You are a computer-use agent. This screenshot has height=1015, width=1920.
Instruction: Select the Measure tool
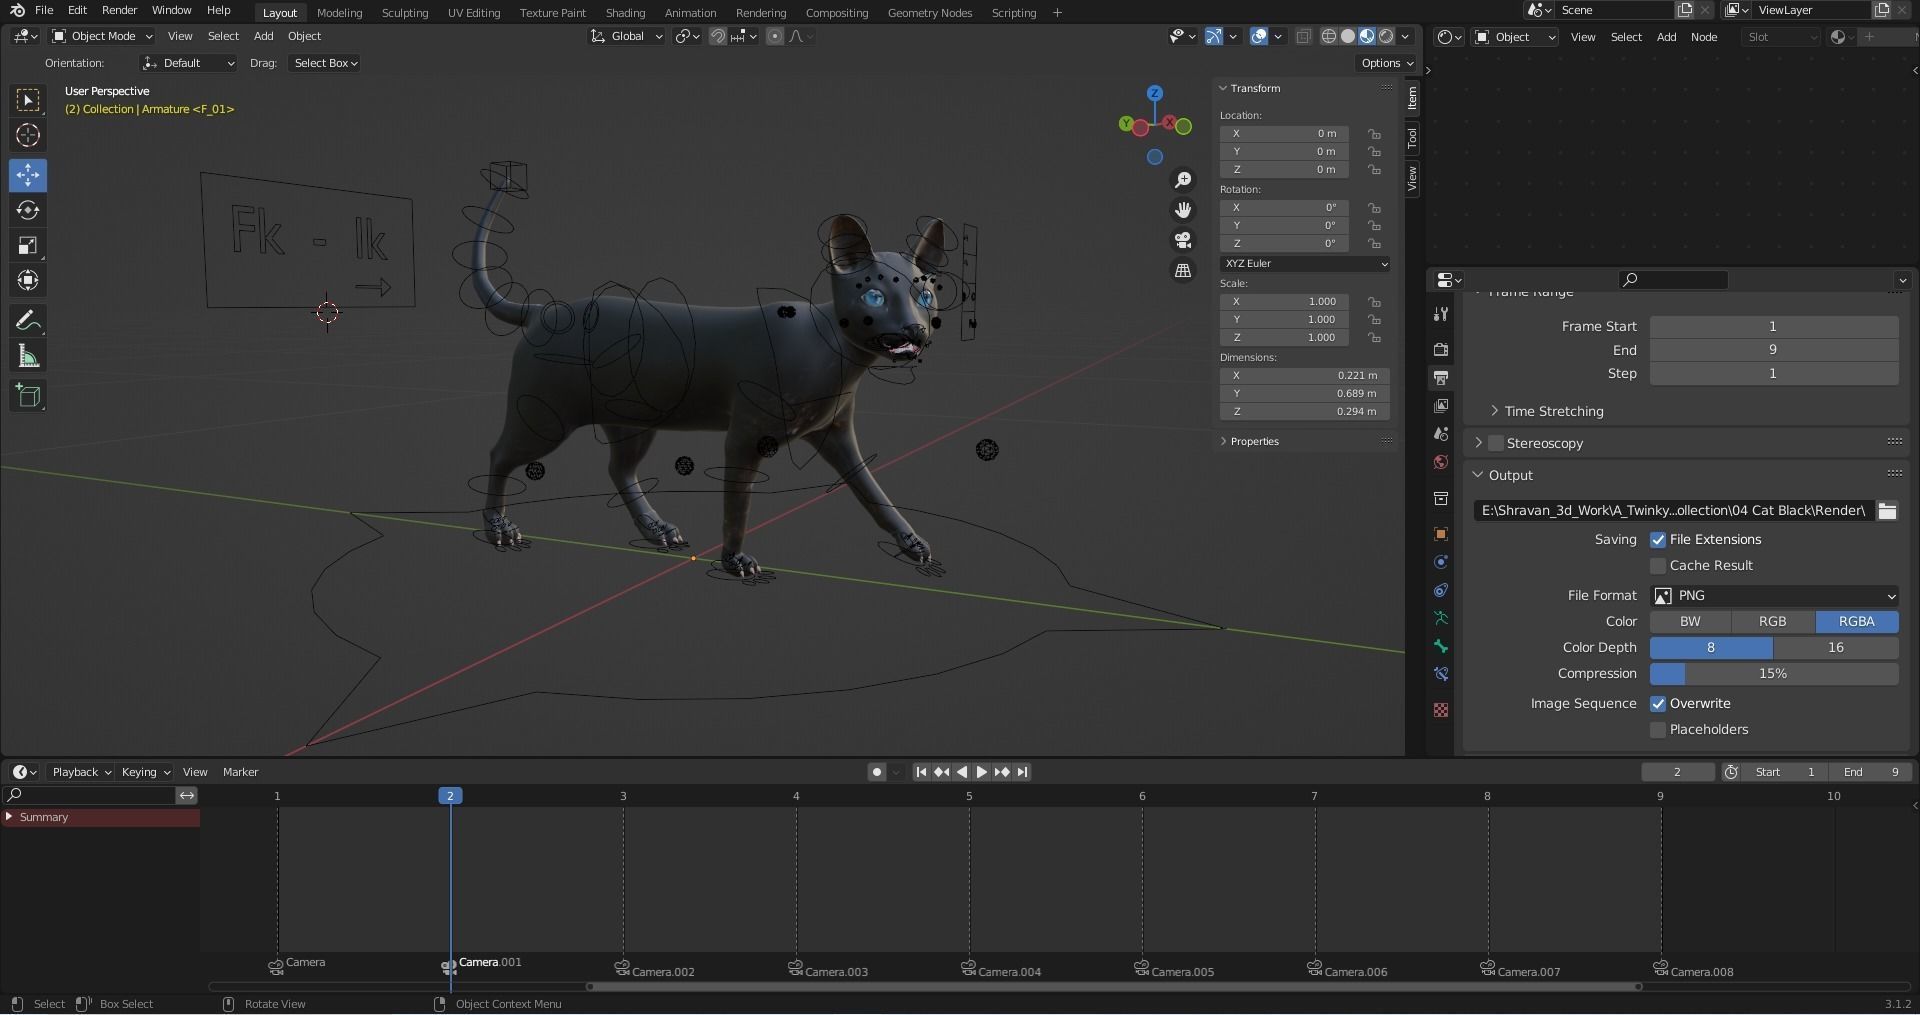pyautogui.click(x=28, y=356)
